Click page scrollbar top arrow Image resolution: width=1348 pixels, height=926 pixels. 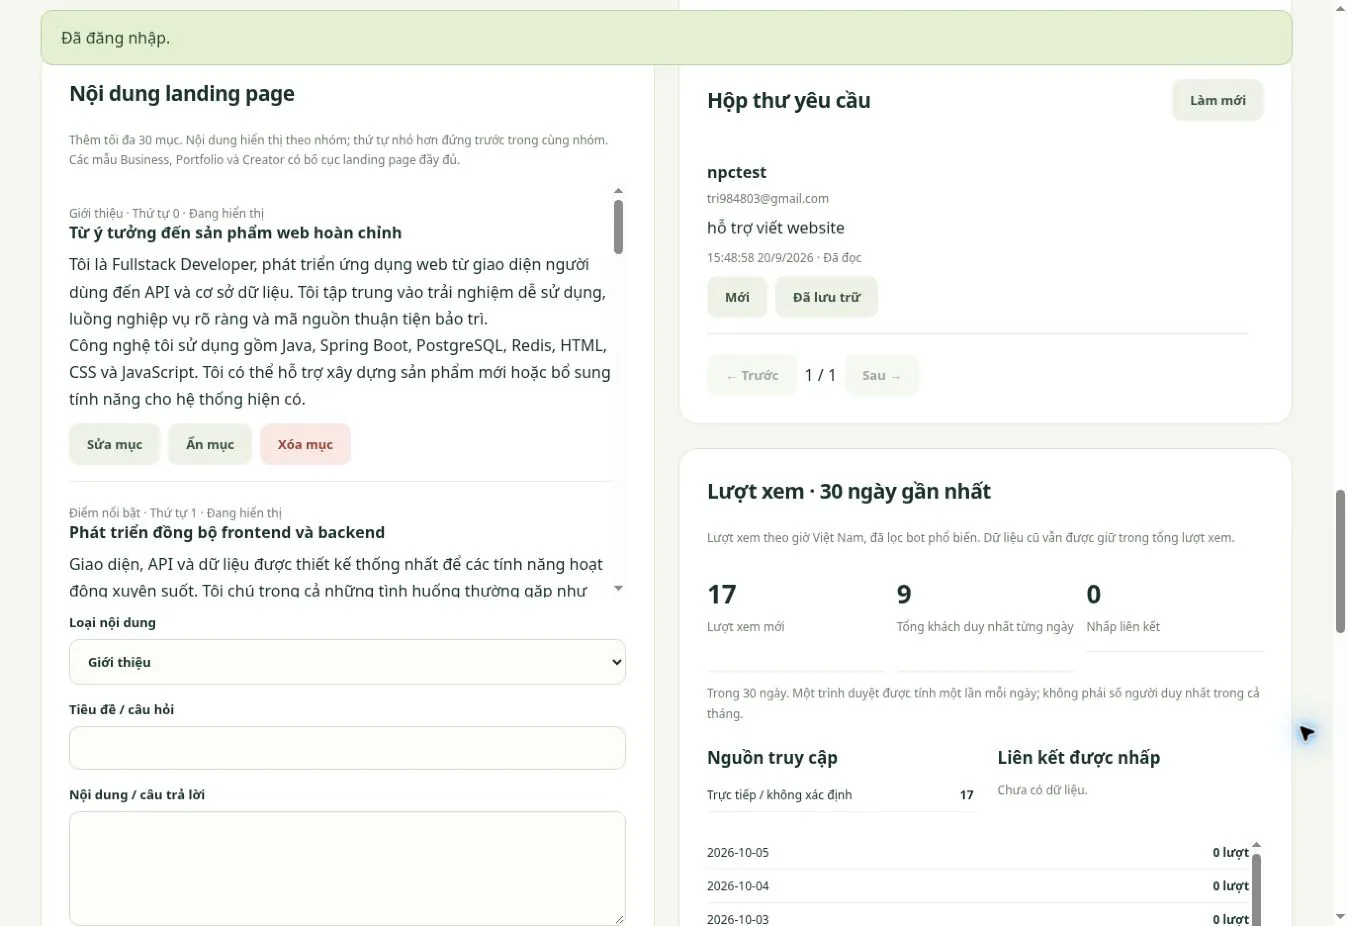coord(1340,8)
